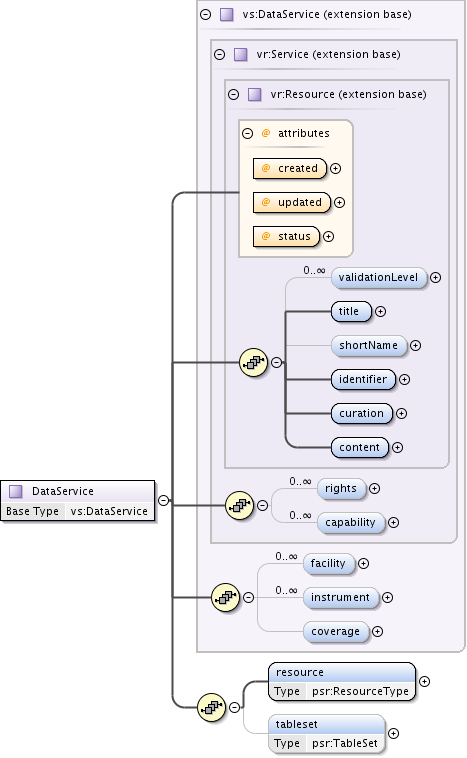Expand the resource element plus icon
467x758 pixels.
coord(424,681)
